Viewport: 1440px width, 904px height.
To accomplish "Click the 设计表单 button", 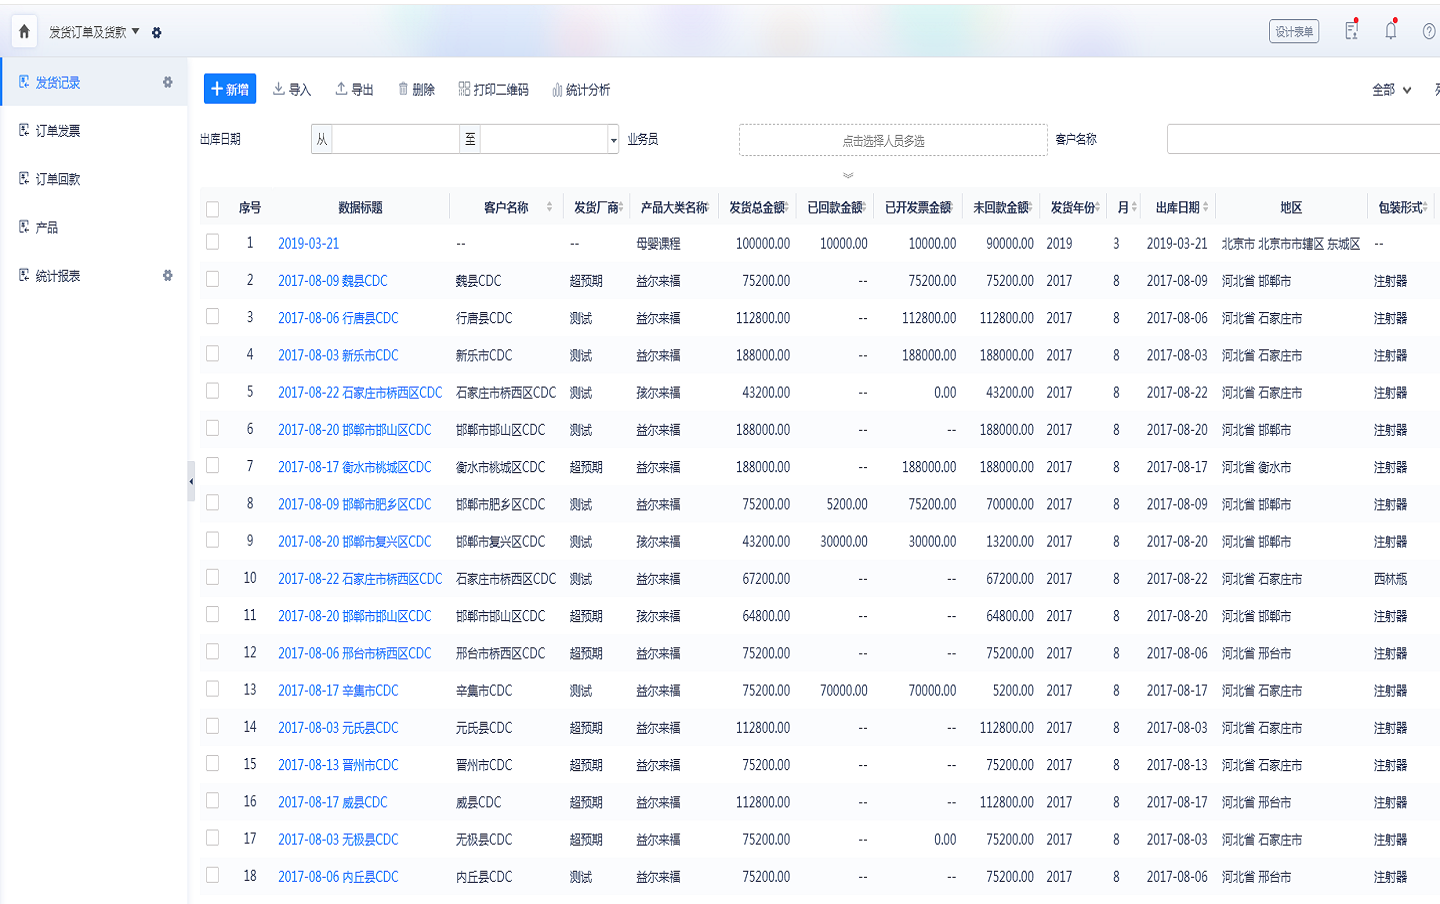I will pyautogui.click(x=1294, y=31).
